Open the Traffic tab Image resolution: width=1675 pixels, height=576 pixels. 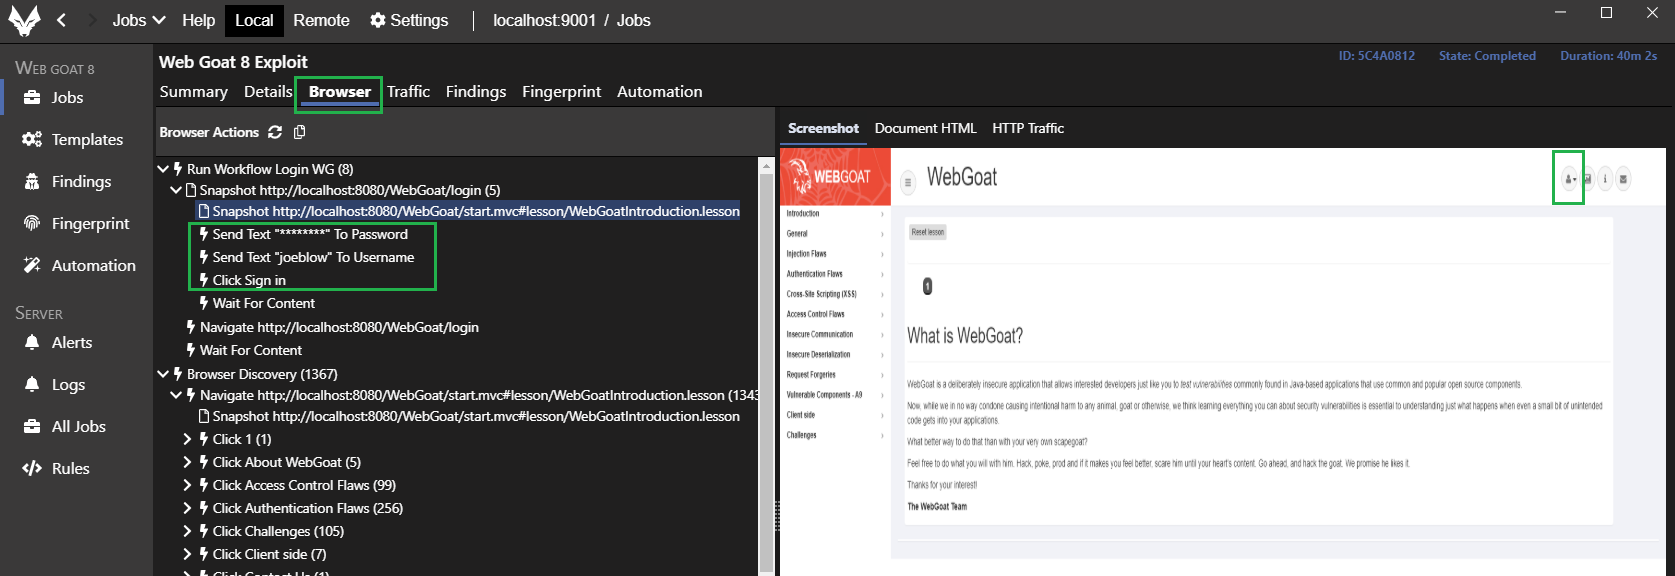pos(408,92)
